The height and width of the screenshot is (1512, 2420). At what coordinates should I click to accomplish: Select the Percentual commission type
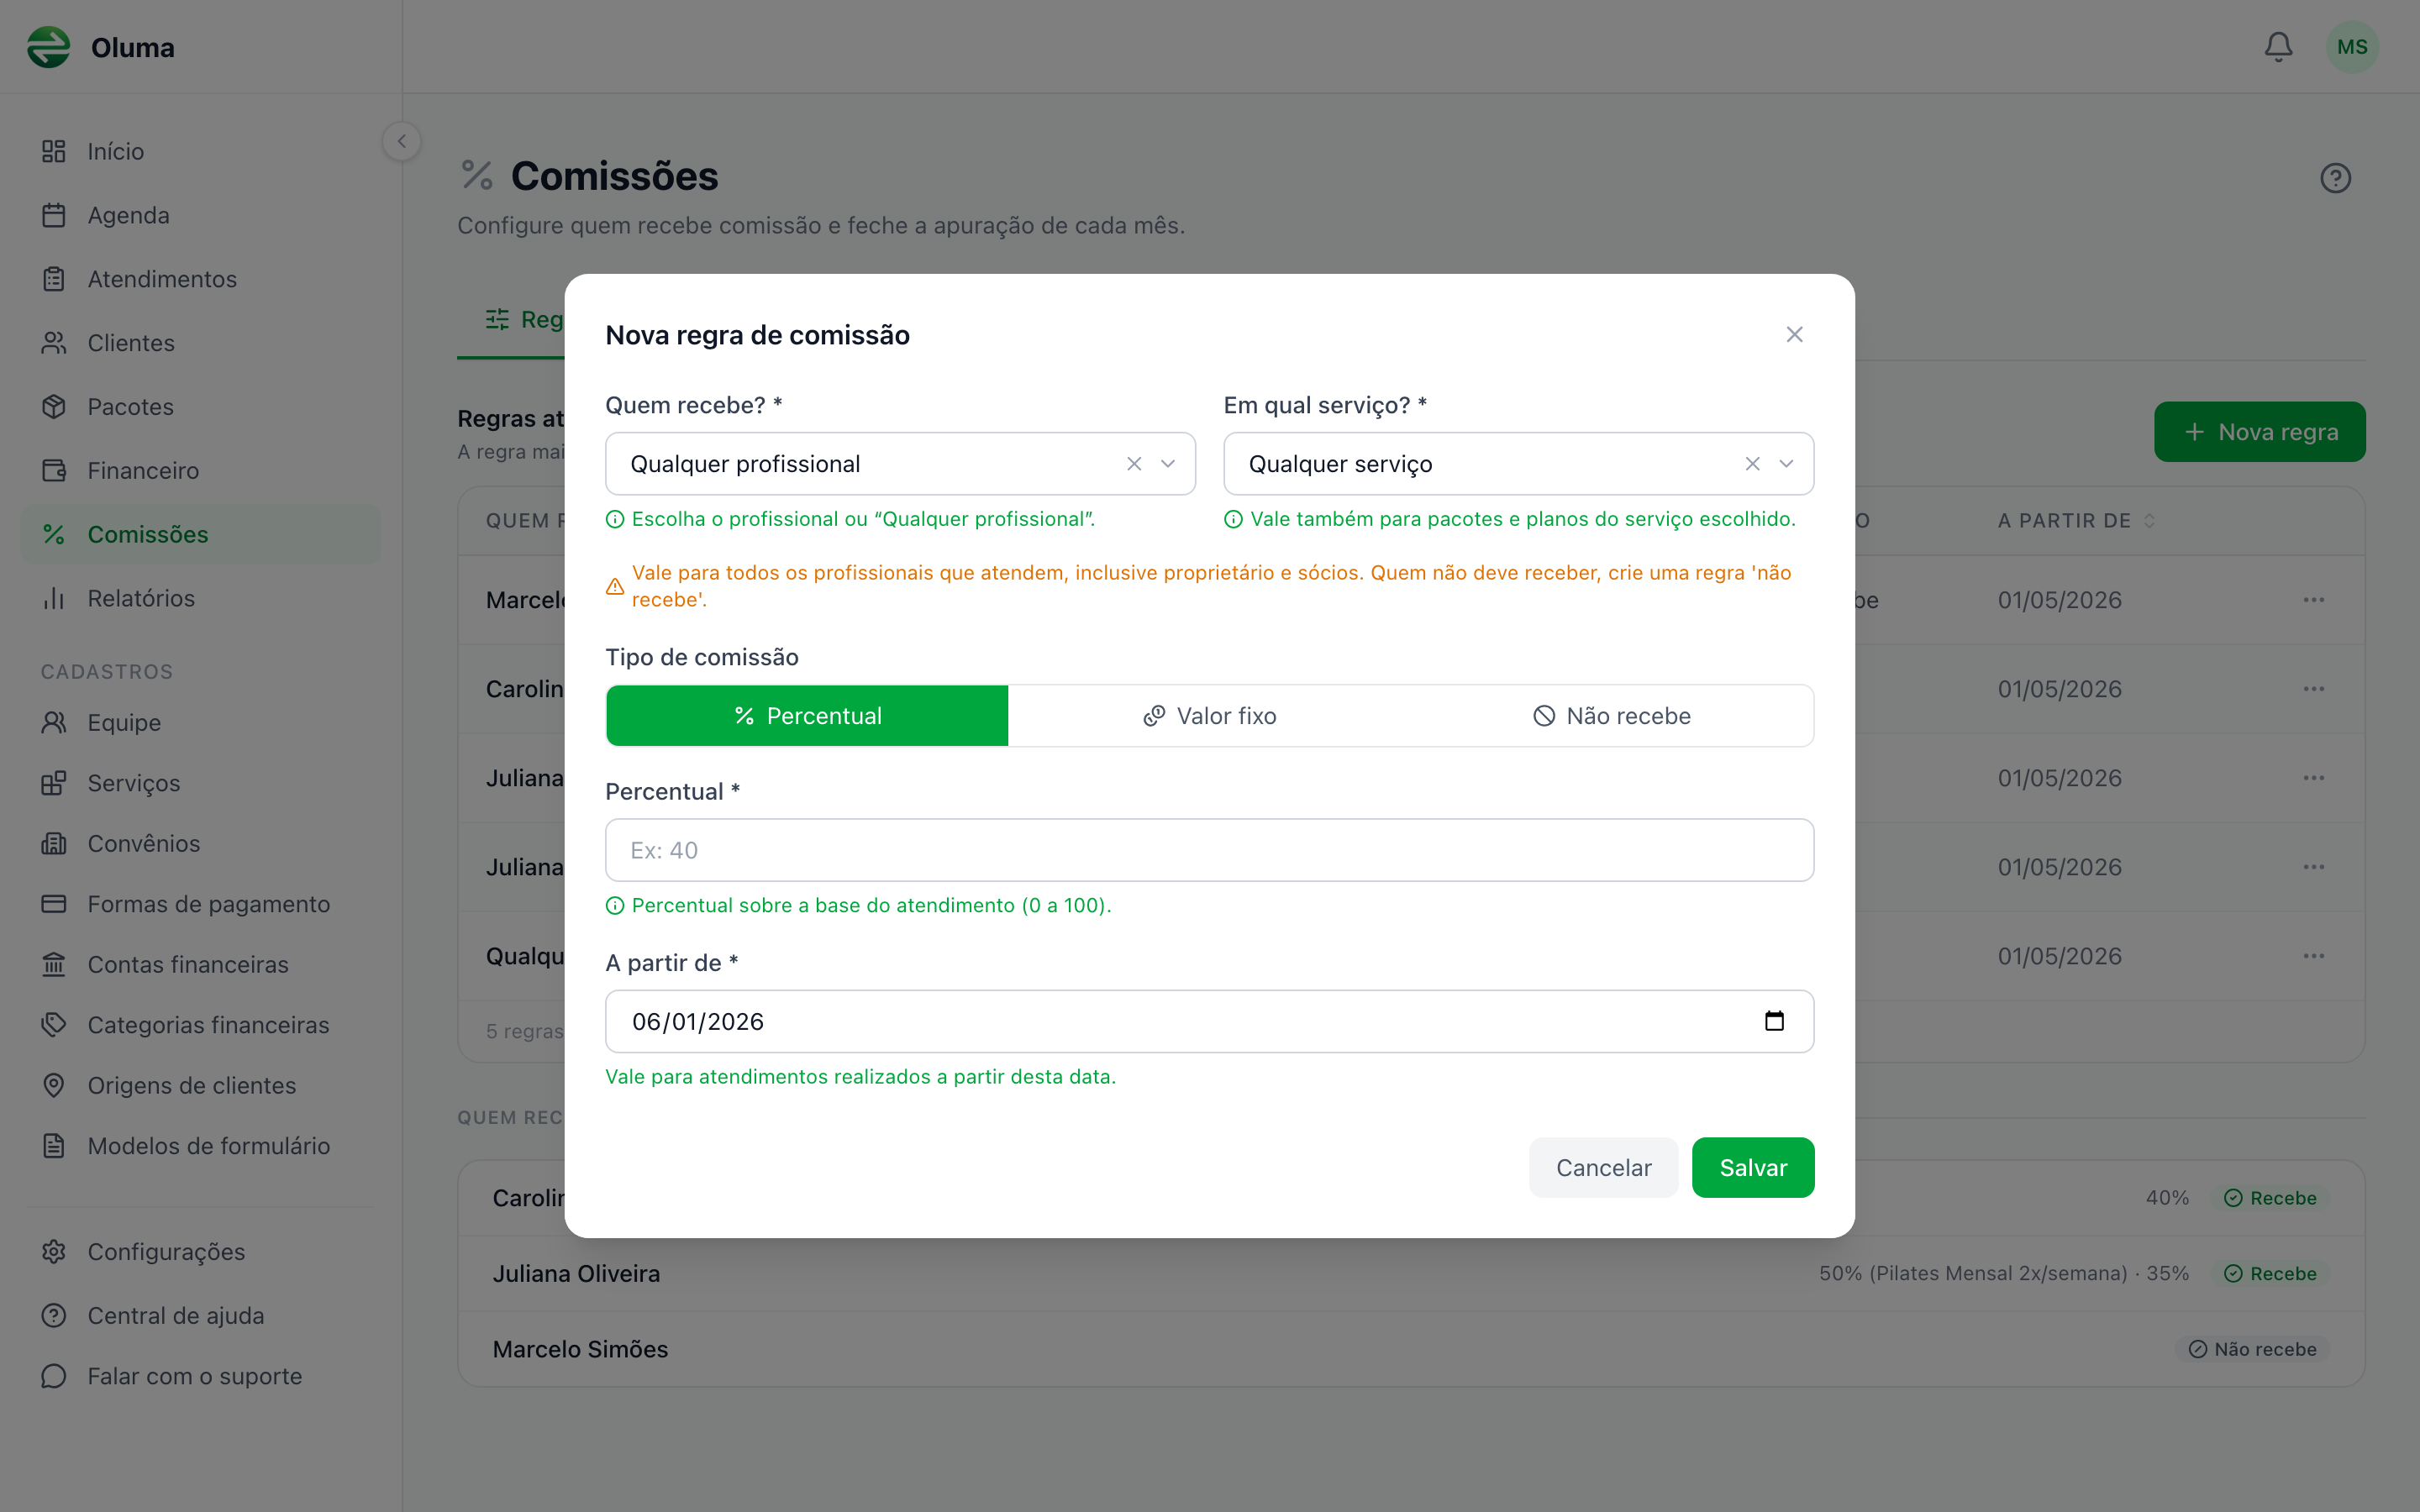(x=807, y=716)
